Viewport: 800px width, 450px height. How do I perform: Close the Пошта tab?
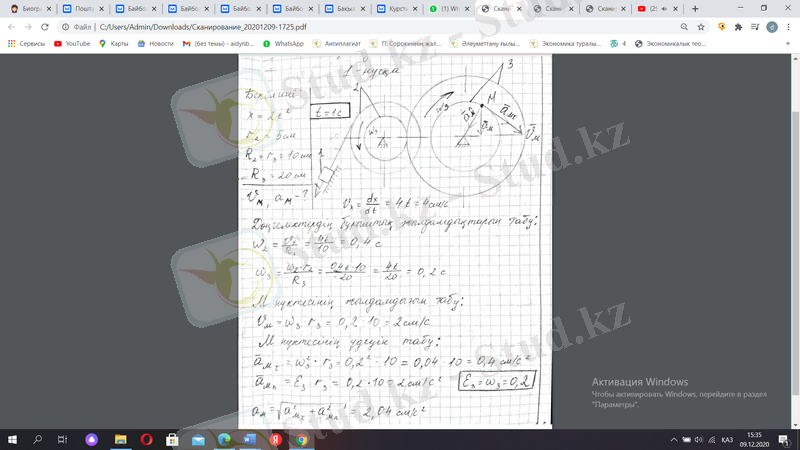click(102, 9)
